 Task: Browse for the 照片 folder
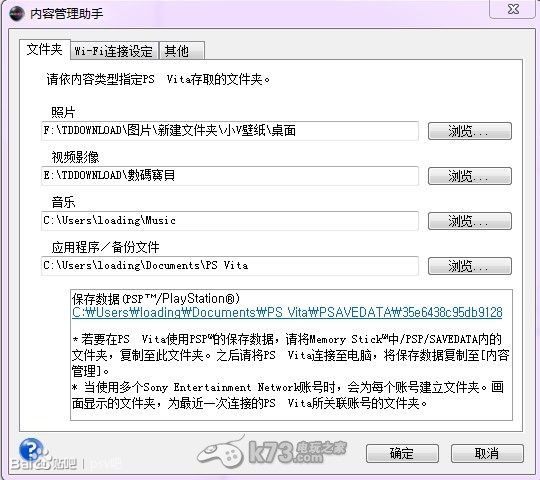click(470, 131)
